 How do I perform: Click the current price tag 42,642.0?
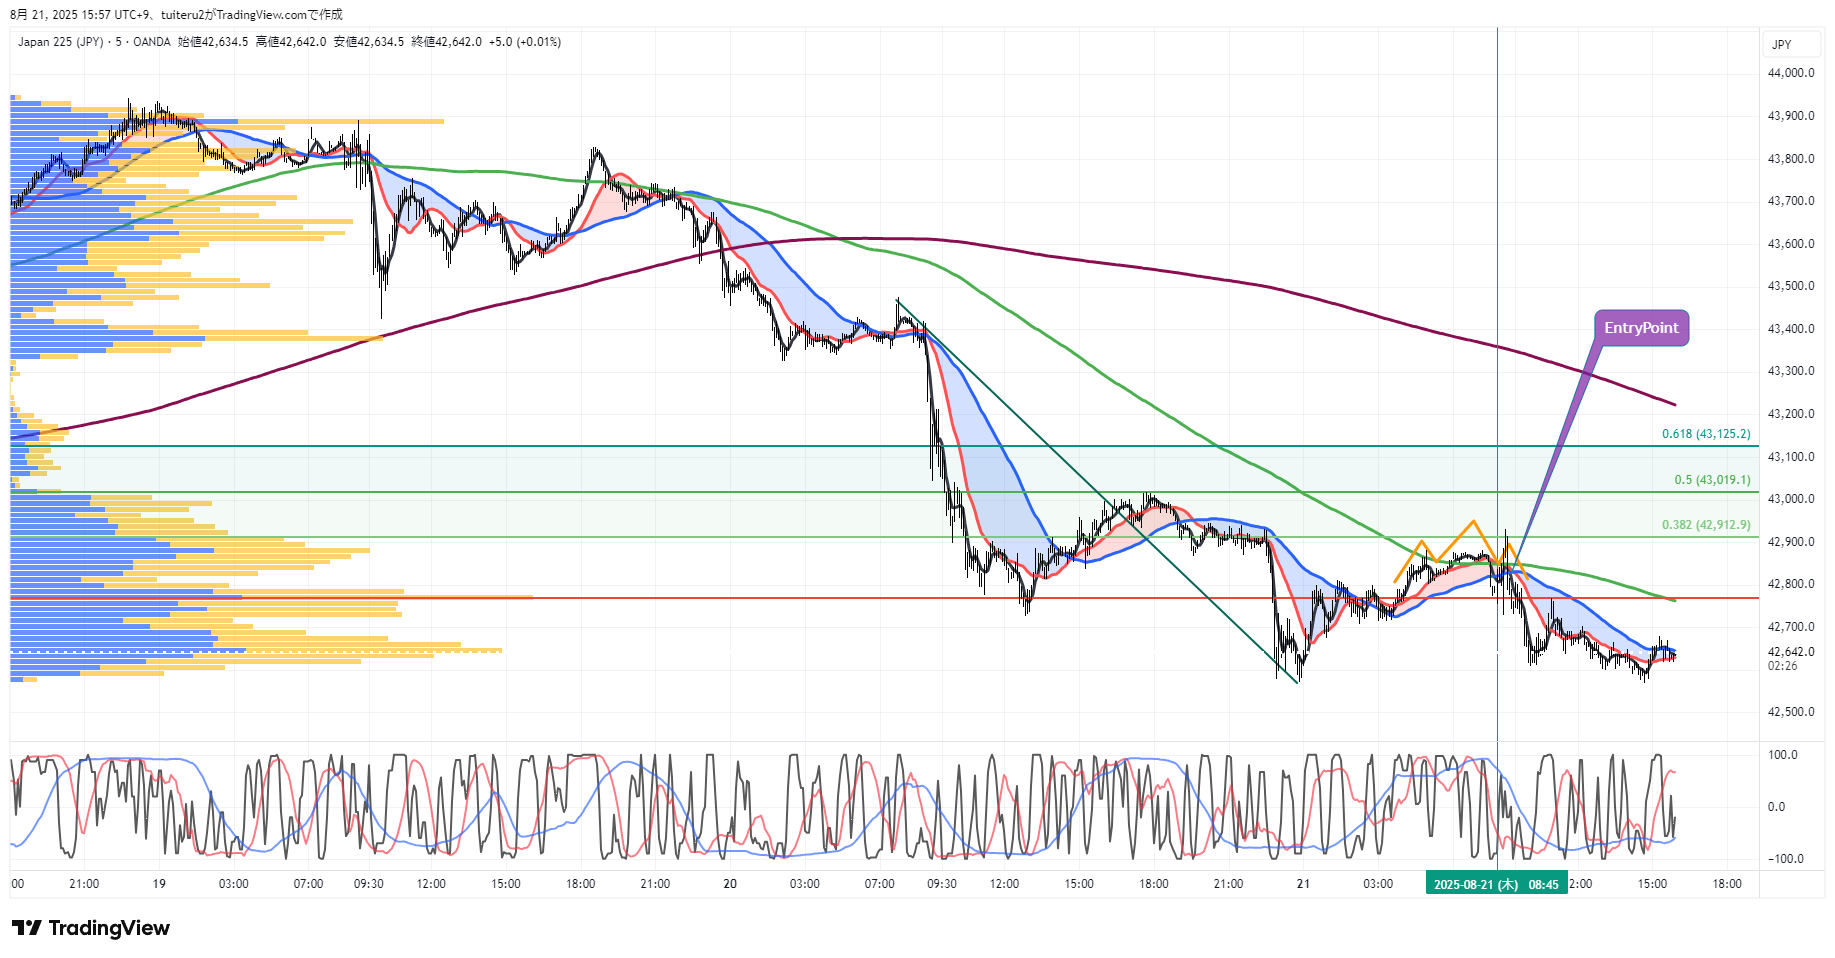point(1790,652)
